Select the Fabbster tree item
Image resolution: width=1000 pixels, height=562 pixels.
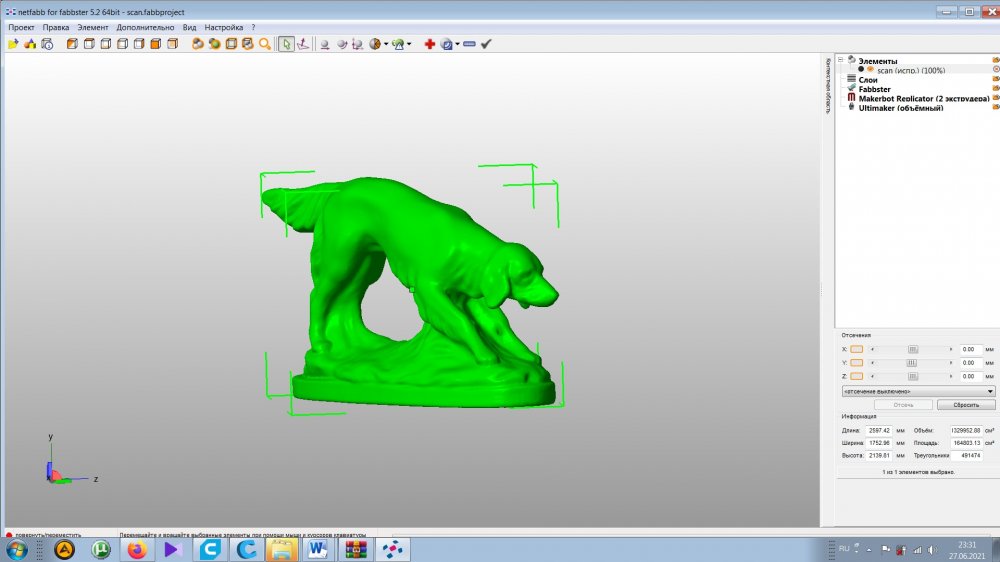pyautogui.click(x=874, y=89)
